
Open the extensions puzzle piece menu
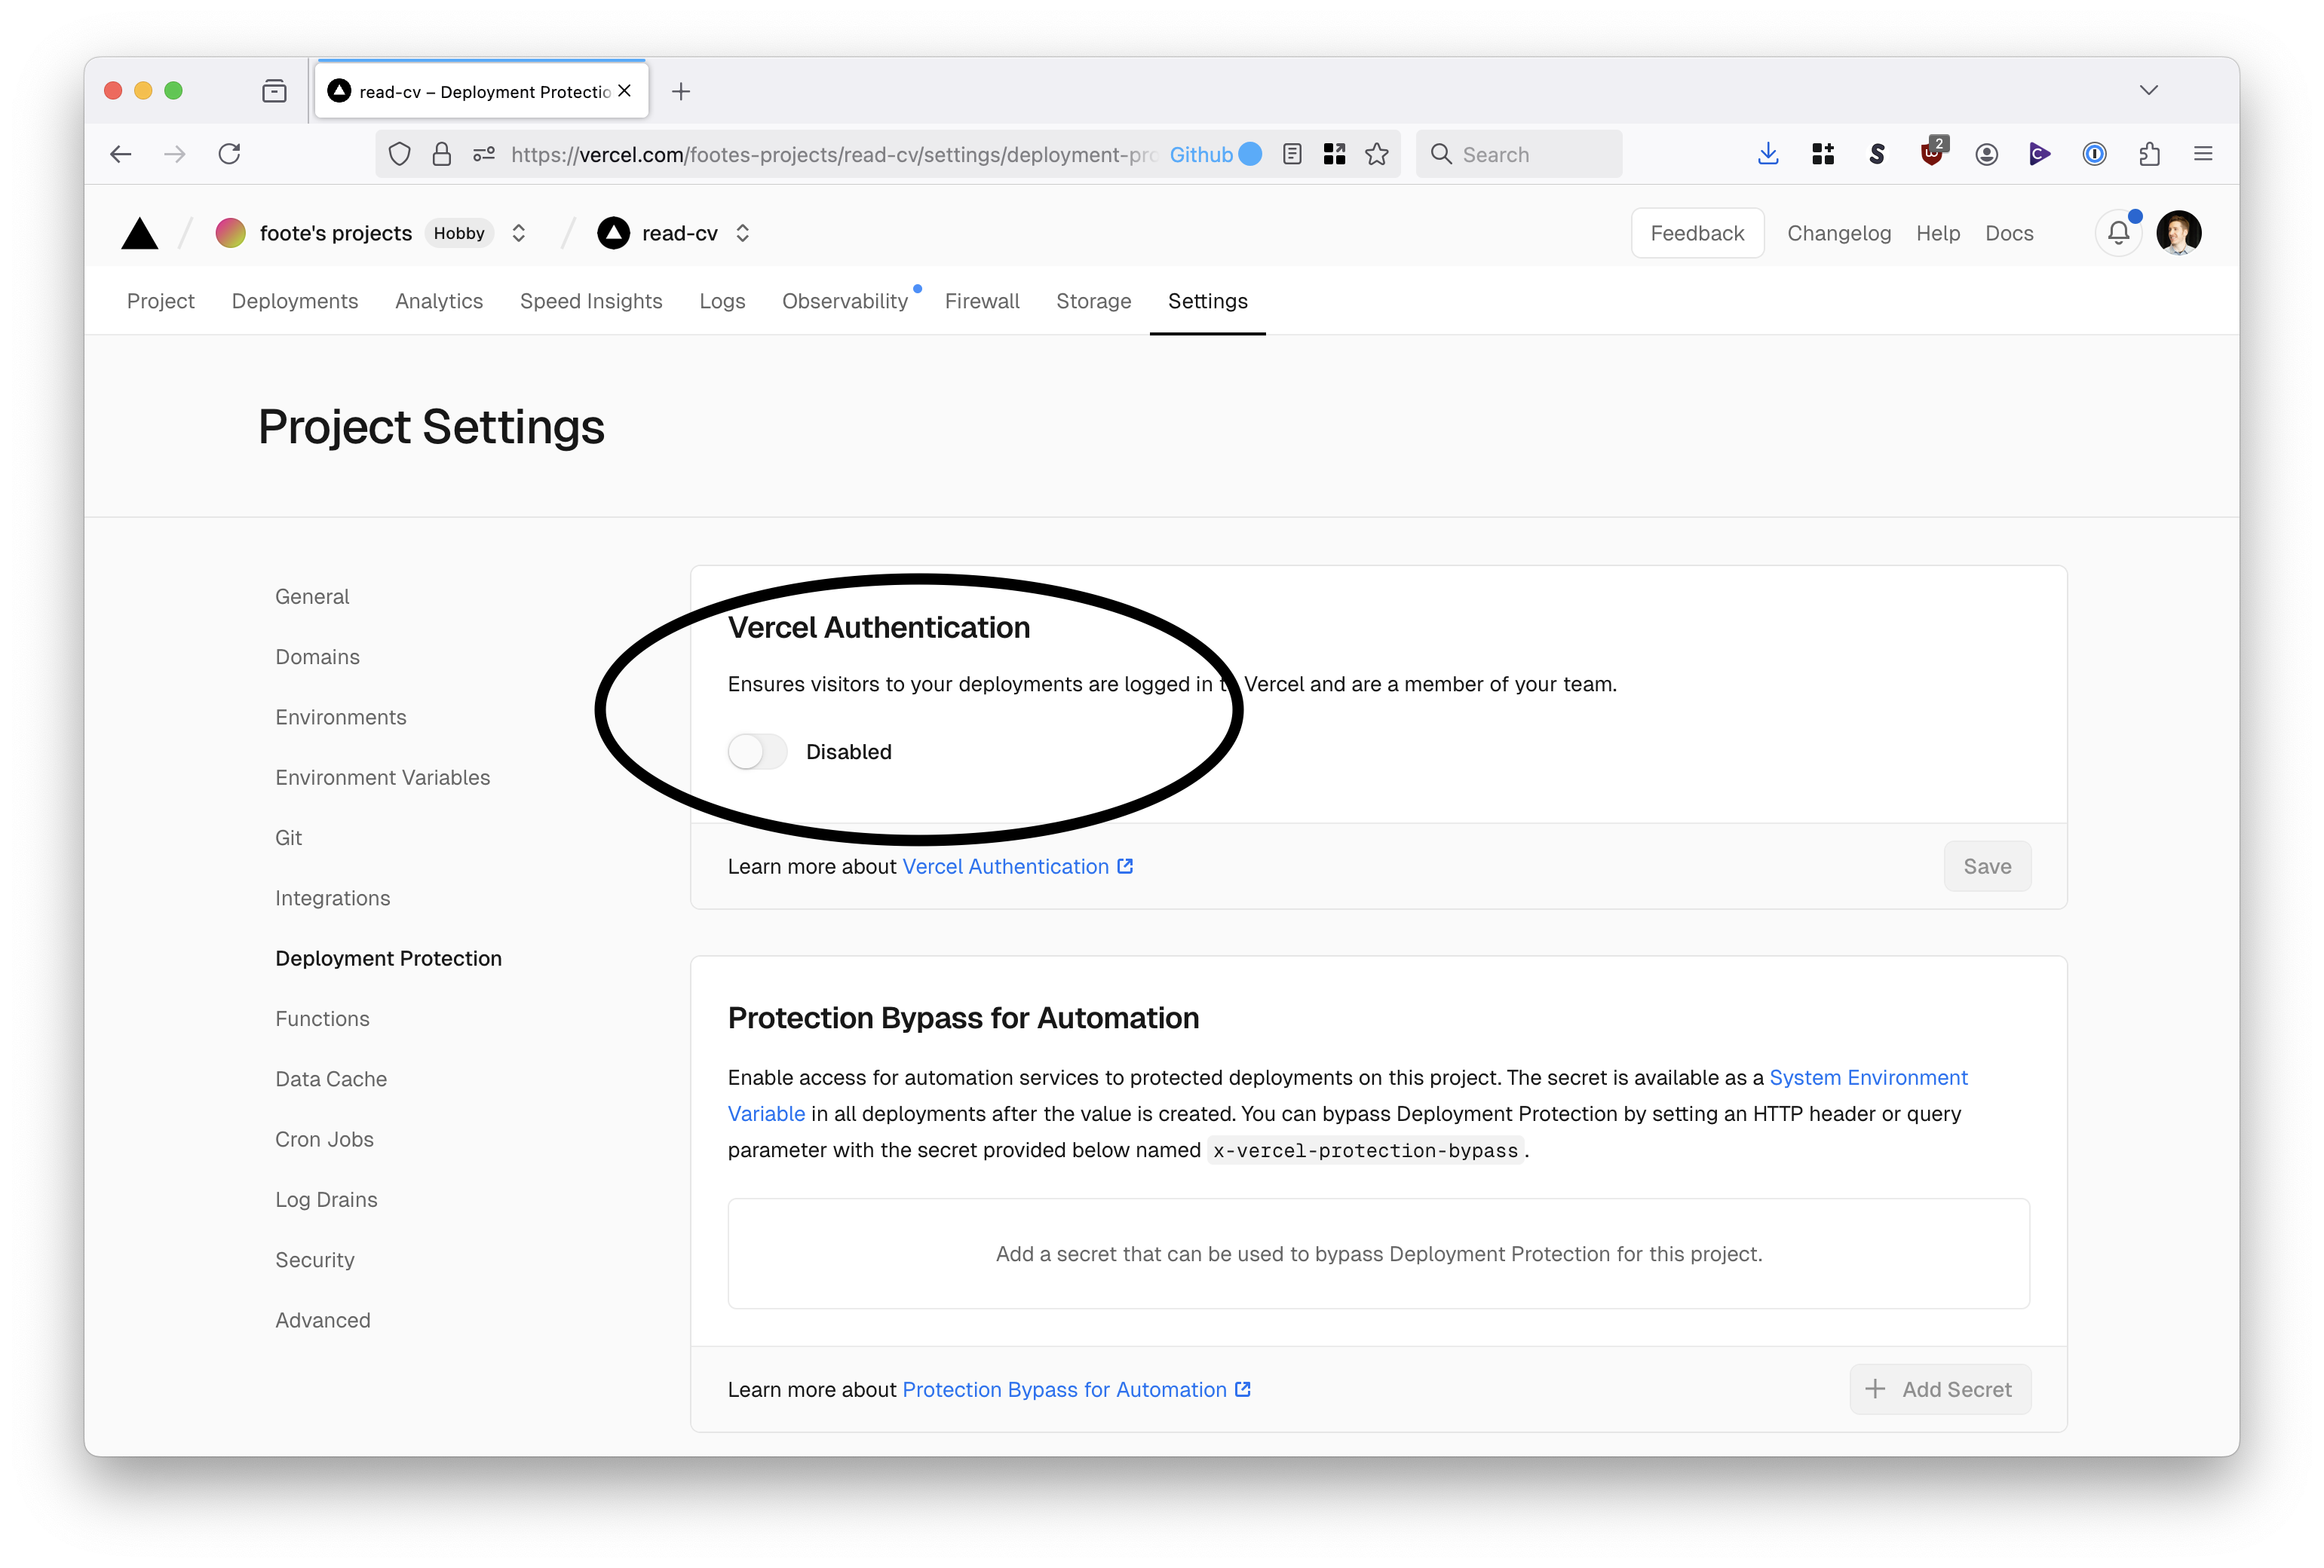tap(2149, 154)
